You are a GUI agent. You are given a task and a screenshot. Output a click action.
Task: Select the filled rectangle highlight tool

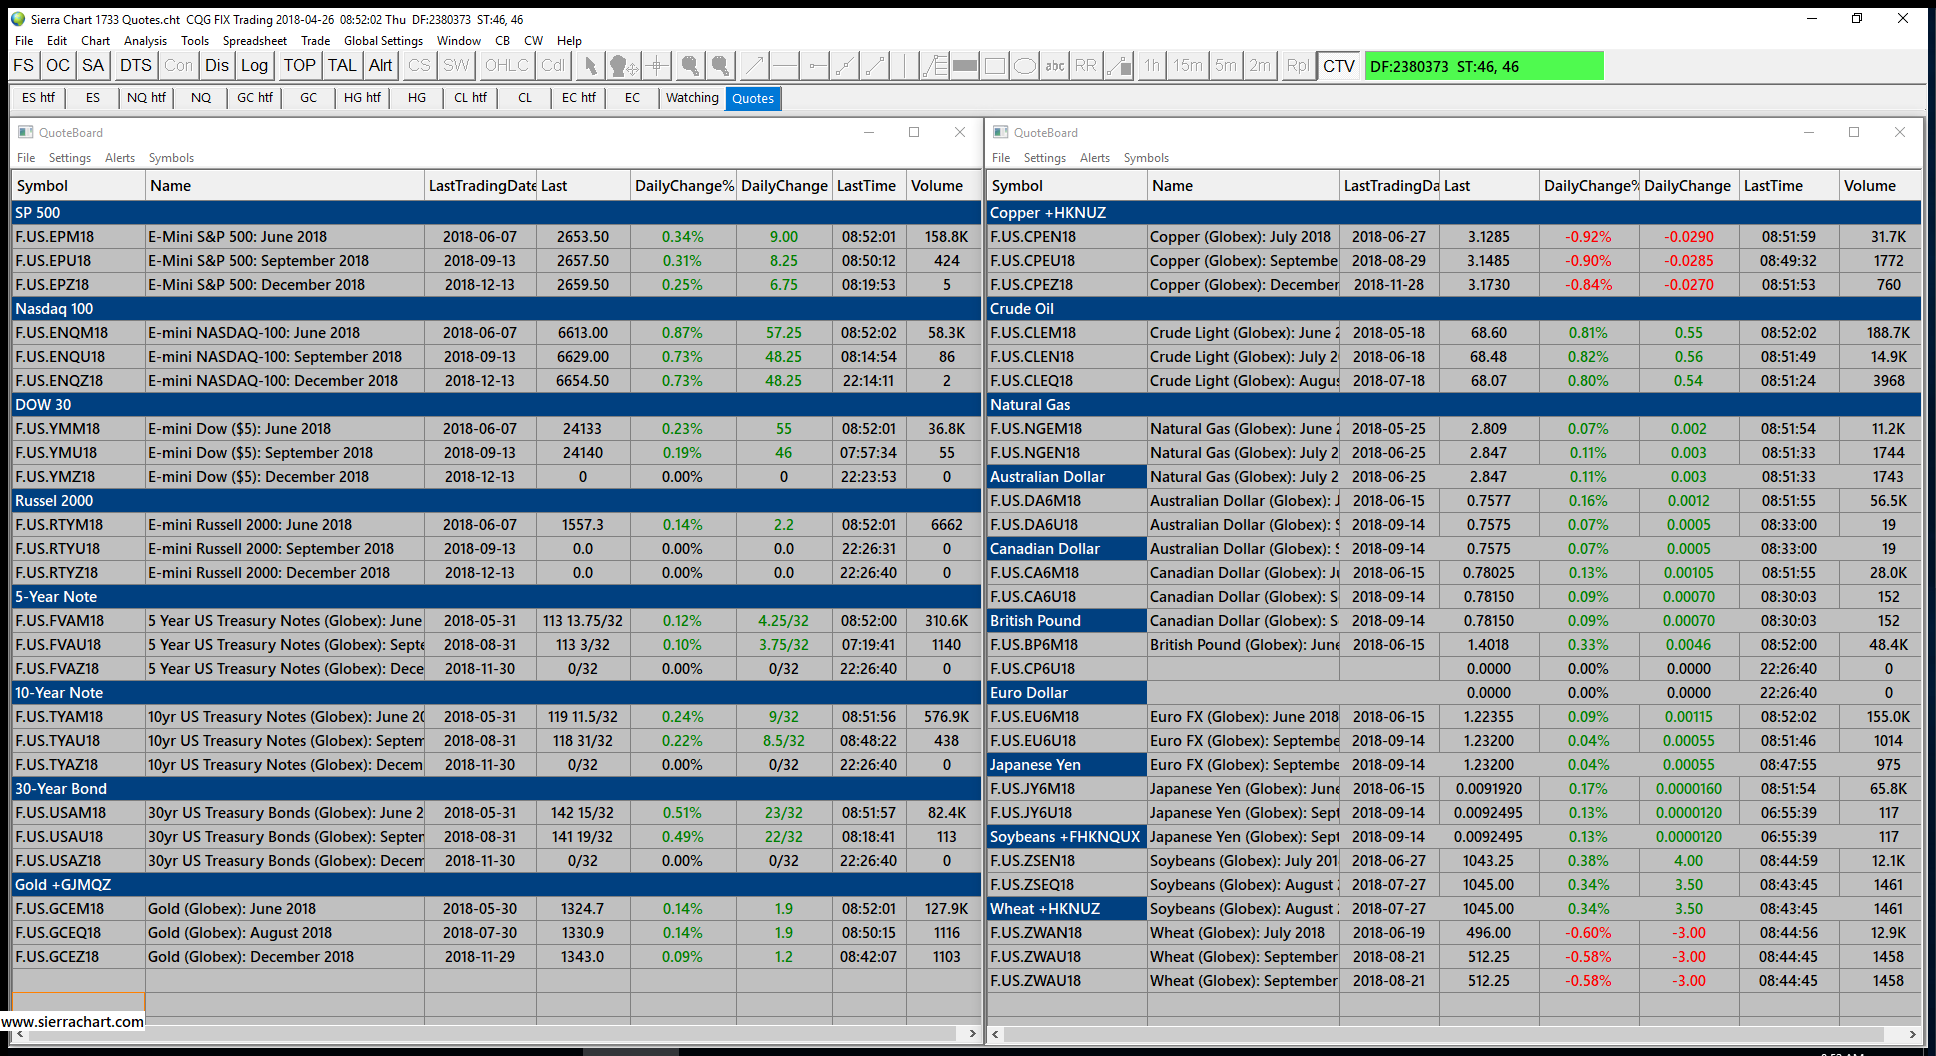click(x=965, y=66)
